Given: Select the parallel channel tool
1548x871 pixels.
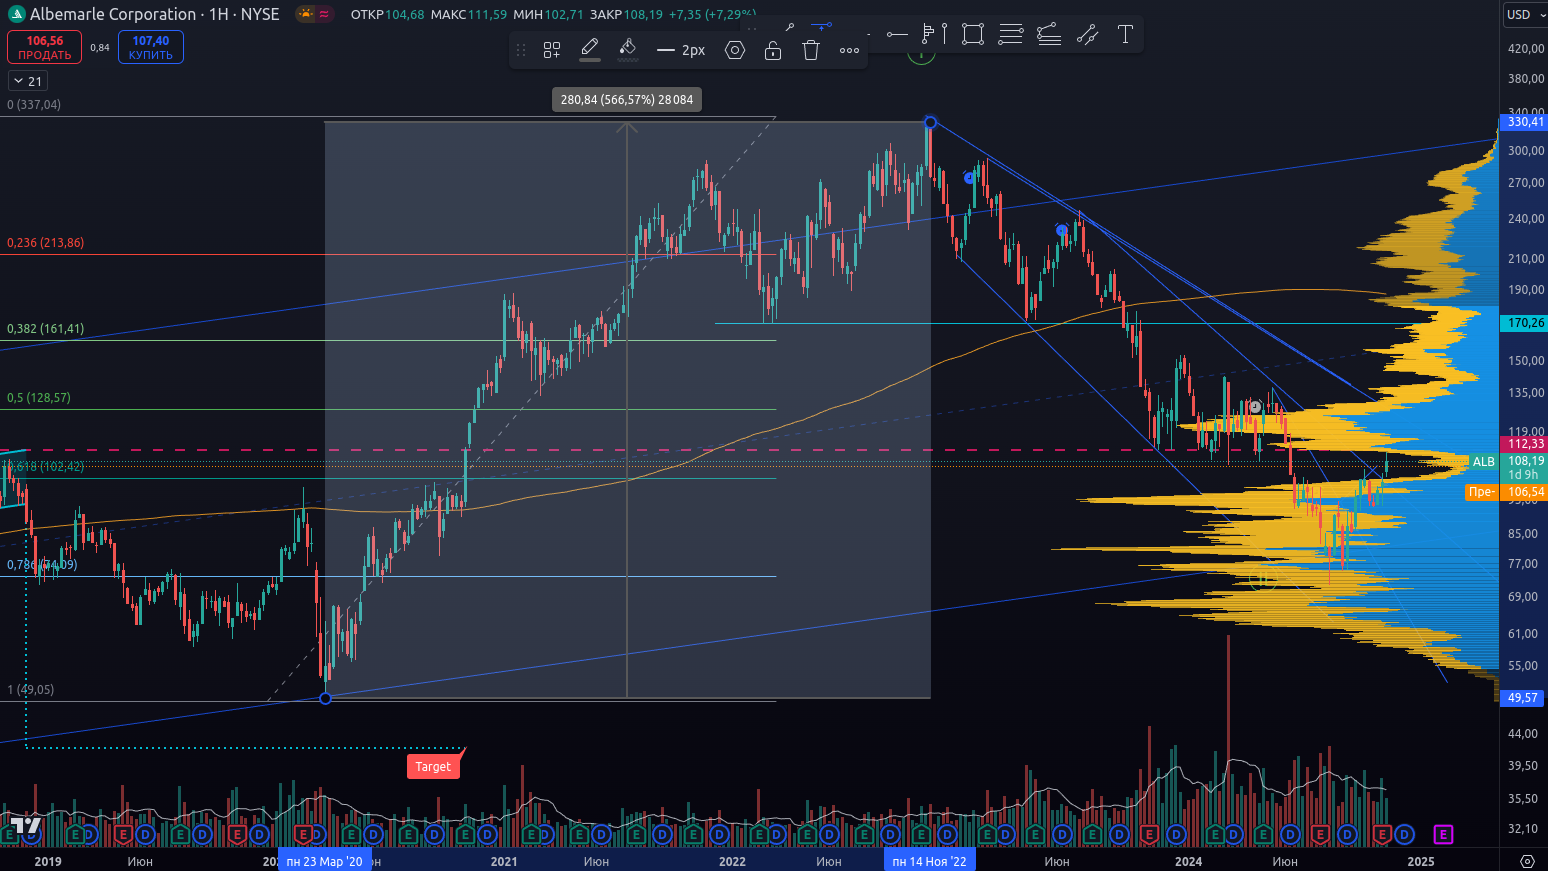Looking at the screenshot, I should pyautogui.click(x=1087, y=34).
